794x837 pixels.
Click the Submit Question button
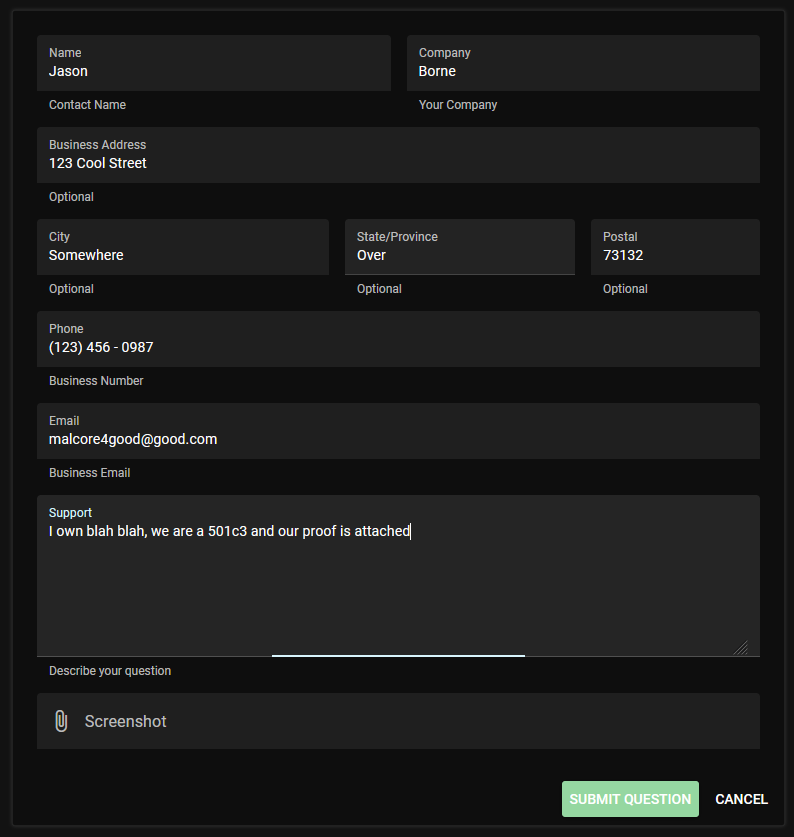point(630,799)
